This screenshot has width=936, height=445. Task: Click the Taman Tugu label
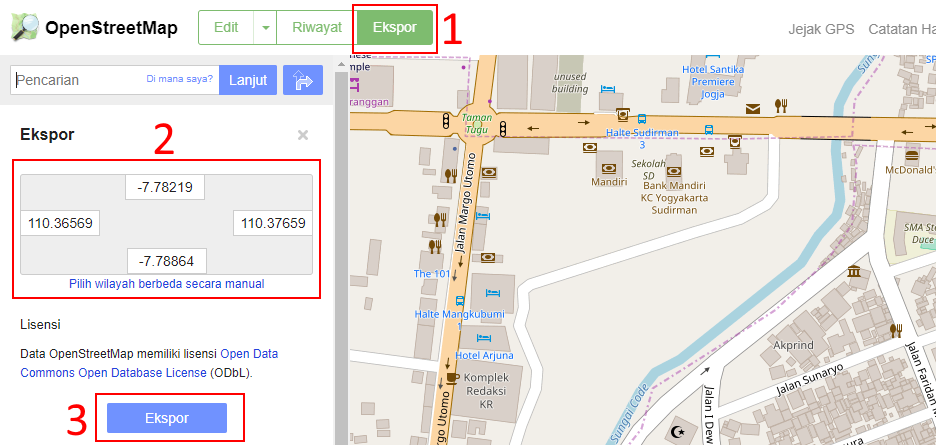(x=476, y=124)
